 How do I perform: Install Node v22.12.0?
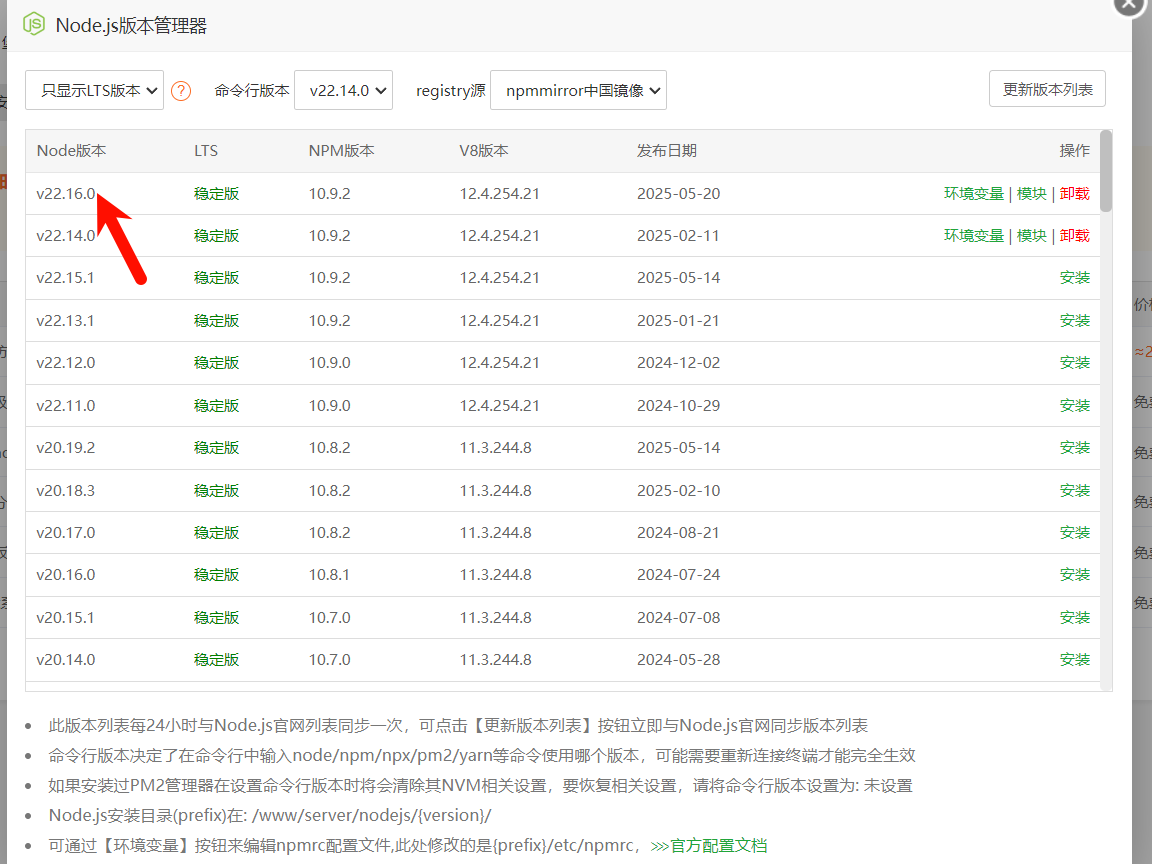pyautogui.click(x=1074, y=362)
